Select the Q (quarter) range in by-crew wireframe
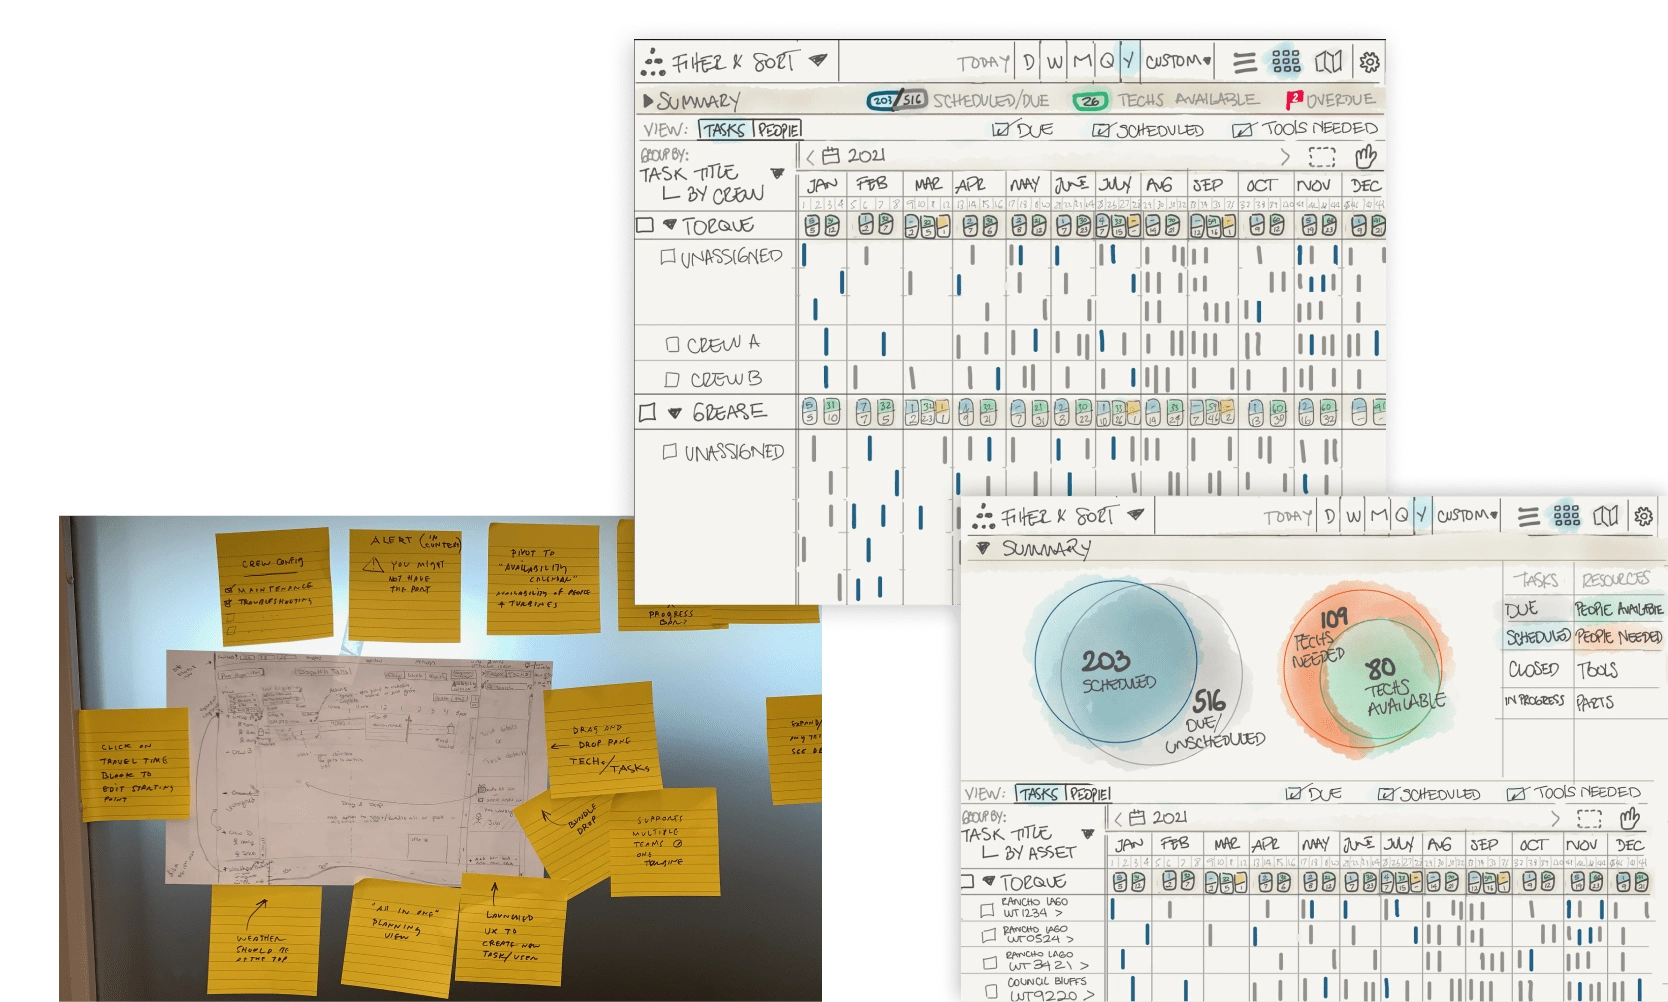 [1107, 61]
